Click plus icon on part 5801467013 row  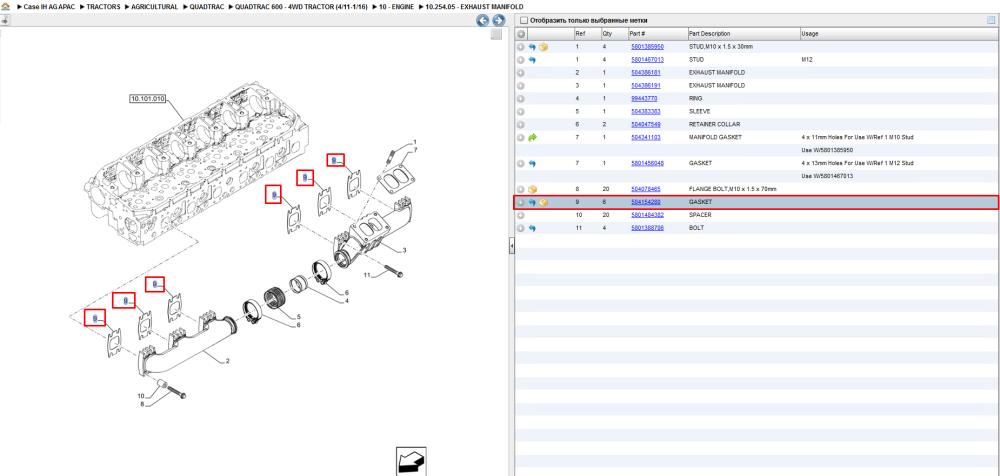click(x=521, y=60)
